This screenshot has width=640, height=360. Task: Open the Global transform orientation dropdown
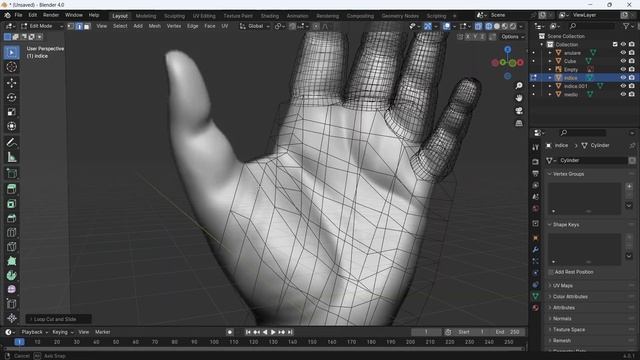(255, 26)
